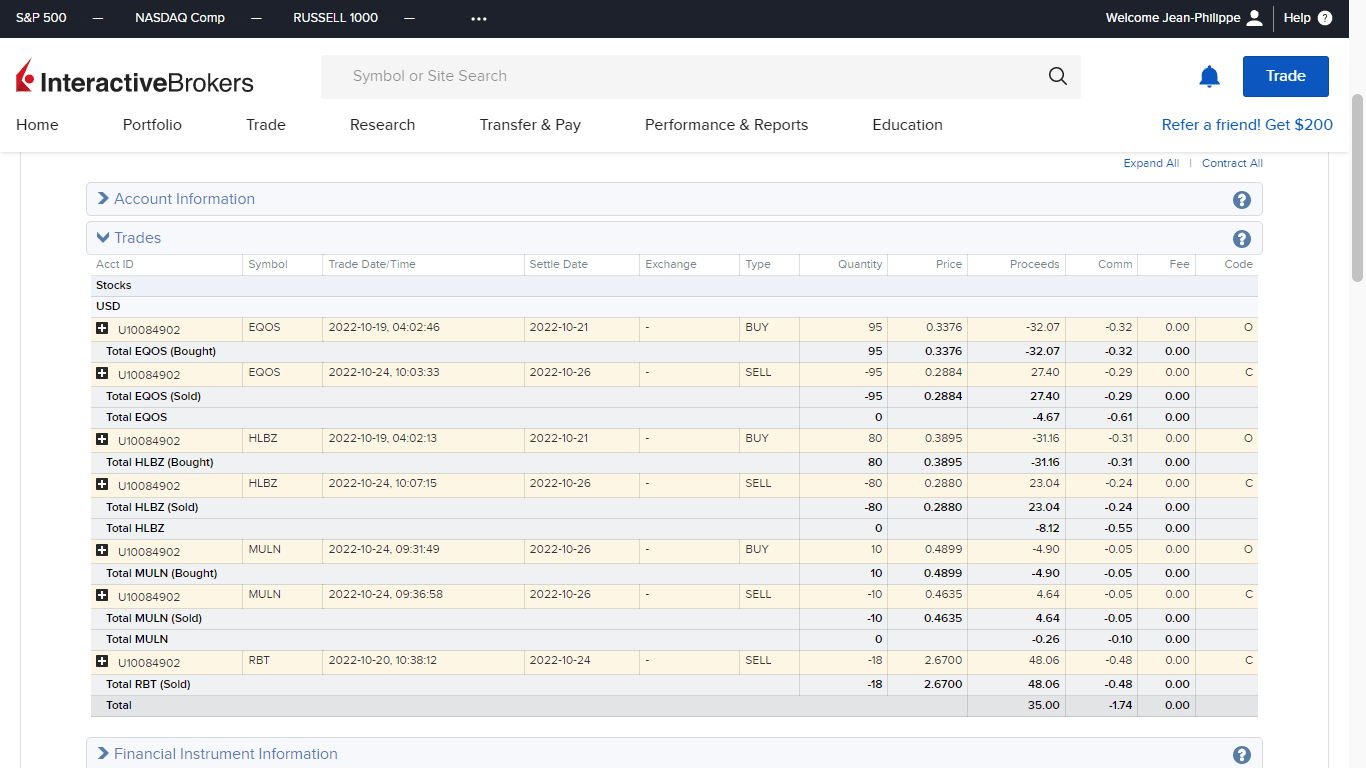Click the notification bell icon
The width and height of the screenshot is (1366, 768).
click(1209, 77)
